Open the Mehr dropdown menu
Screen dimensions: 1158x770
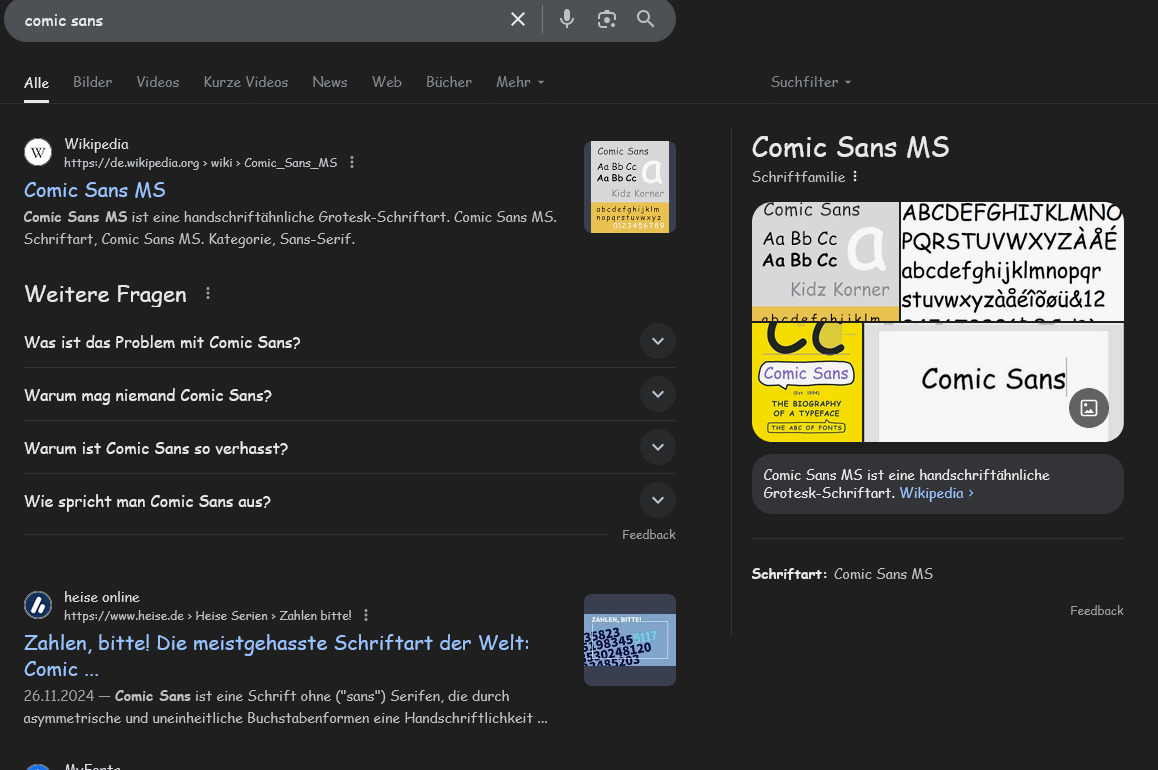[x=520, y=82]
